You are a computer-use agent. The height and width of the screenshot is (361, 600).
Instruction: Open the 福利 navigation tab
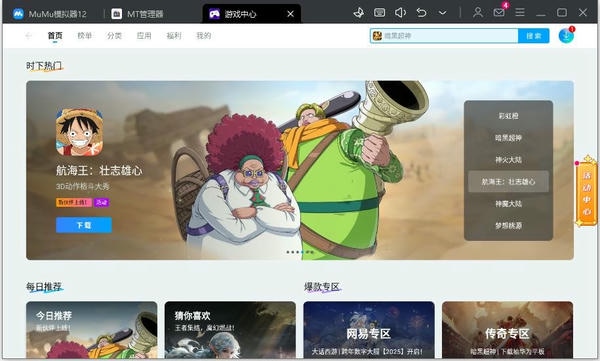(x=174, y=36)
